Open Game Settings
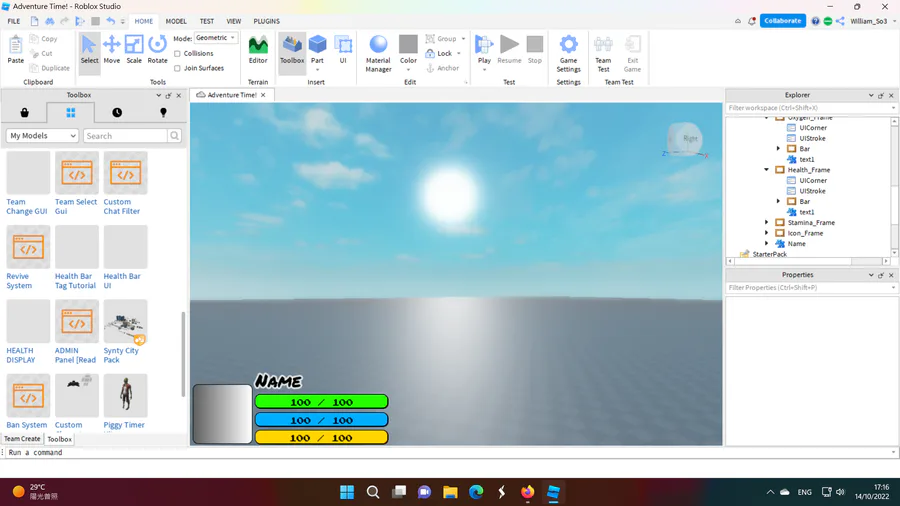 [568, 54]
